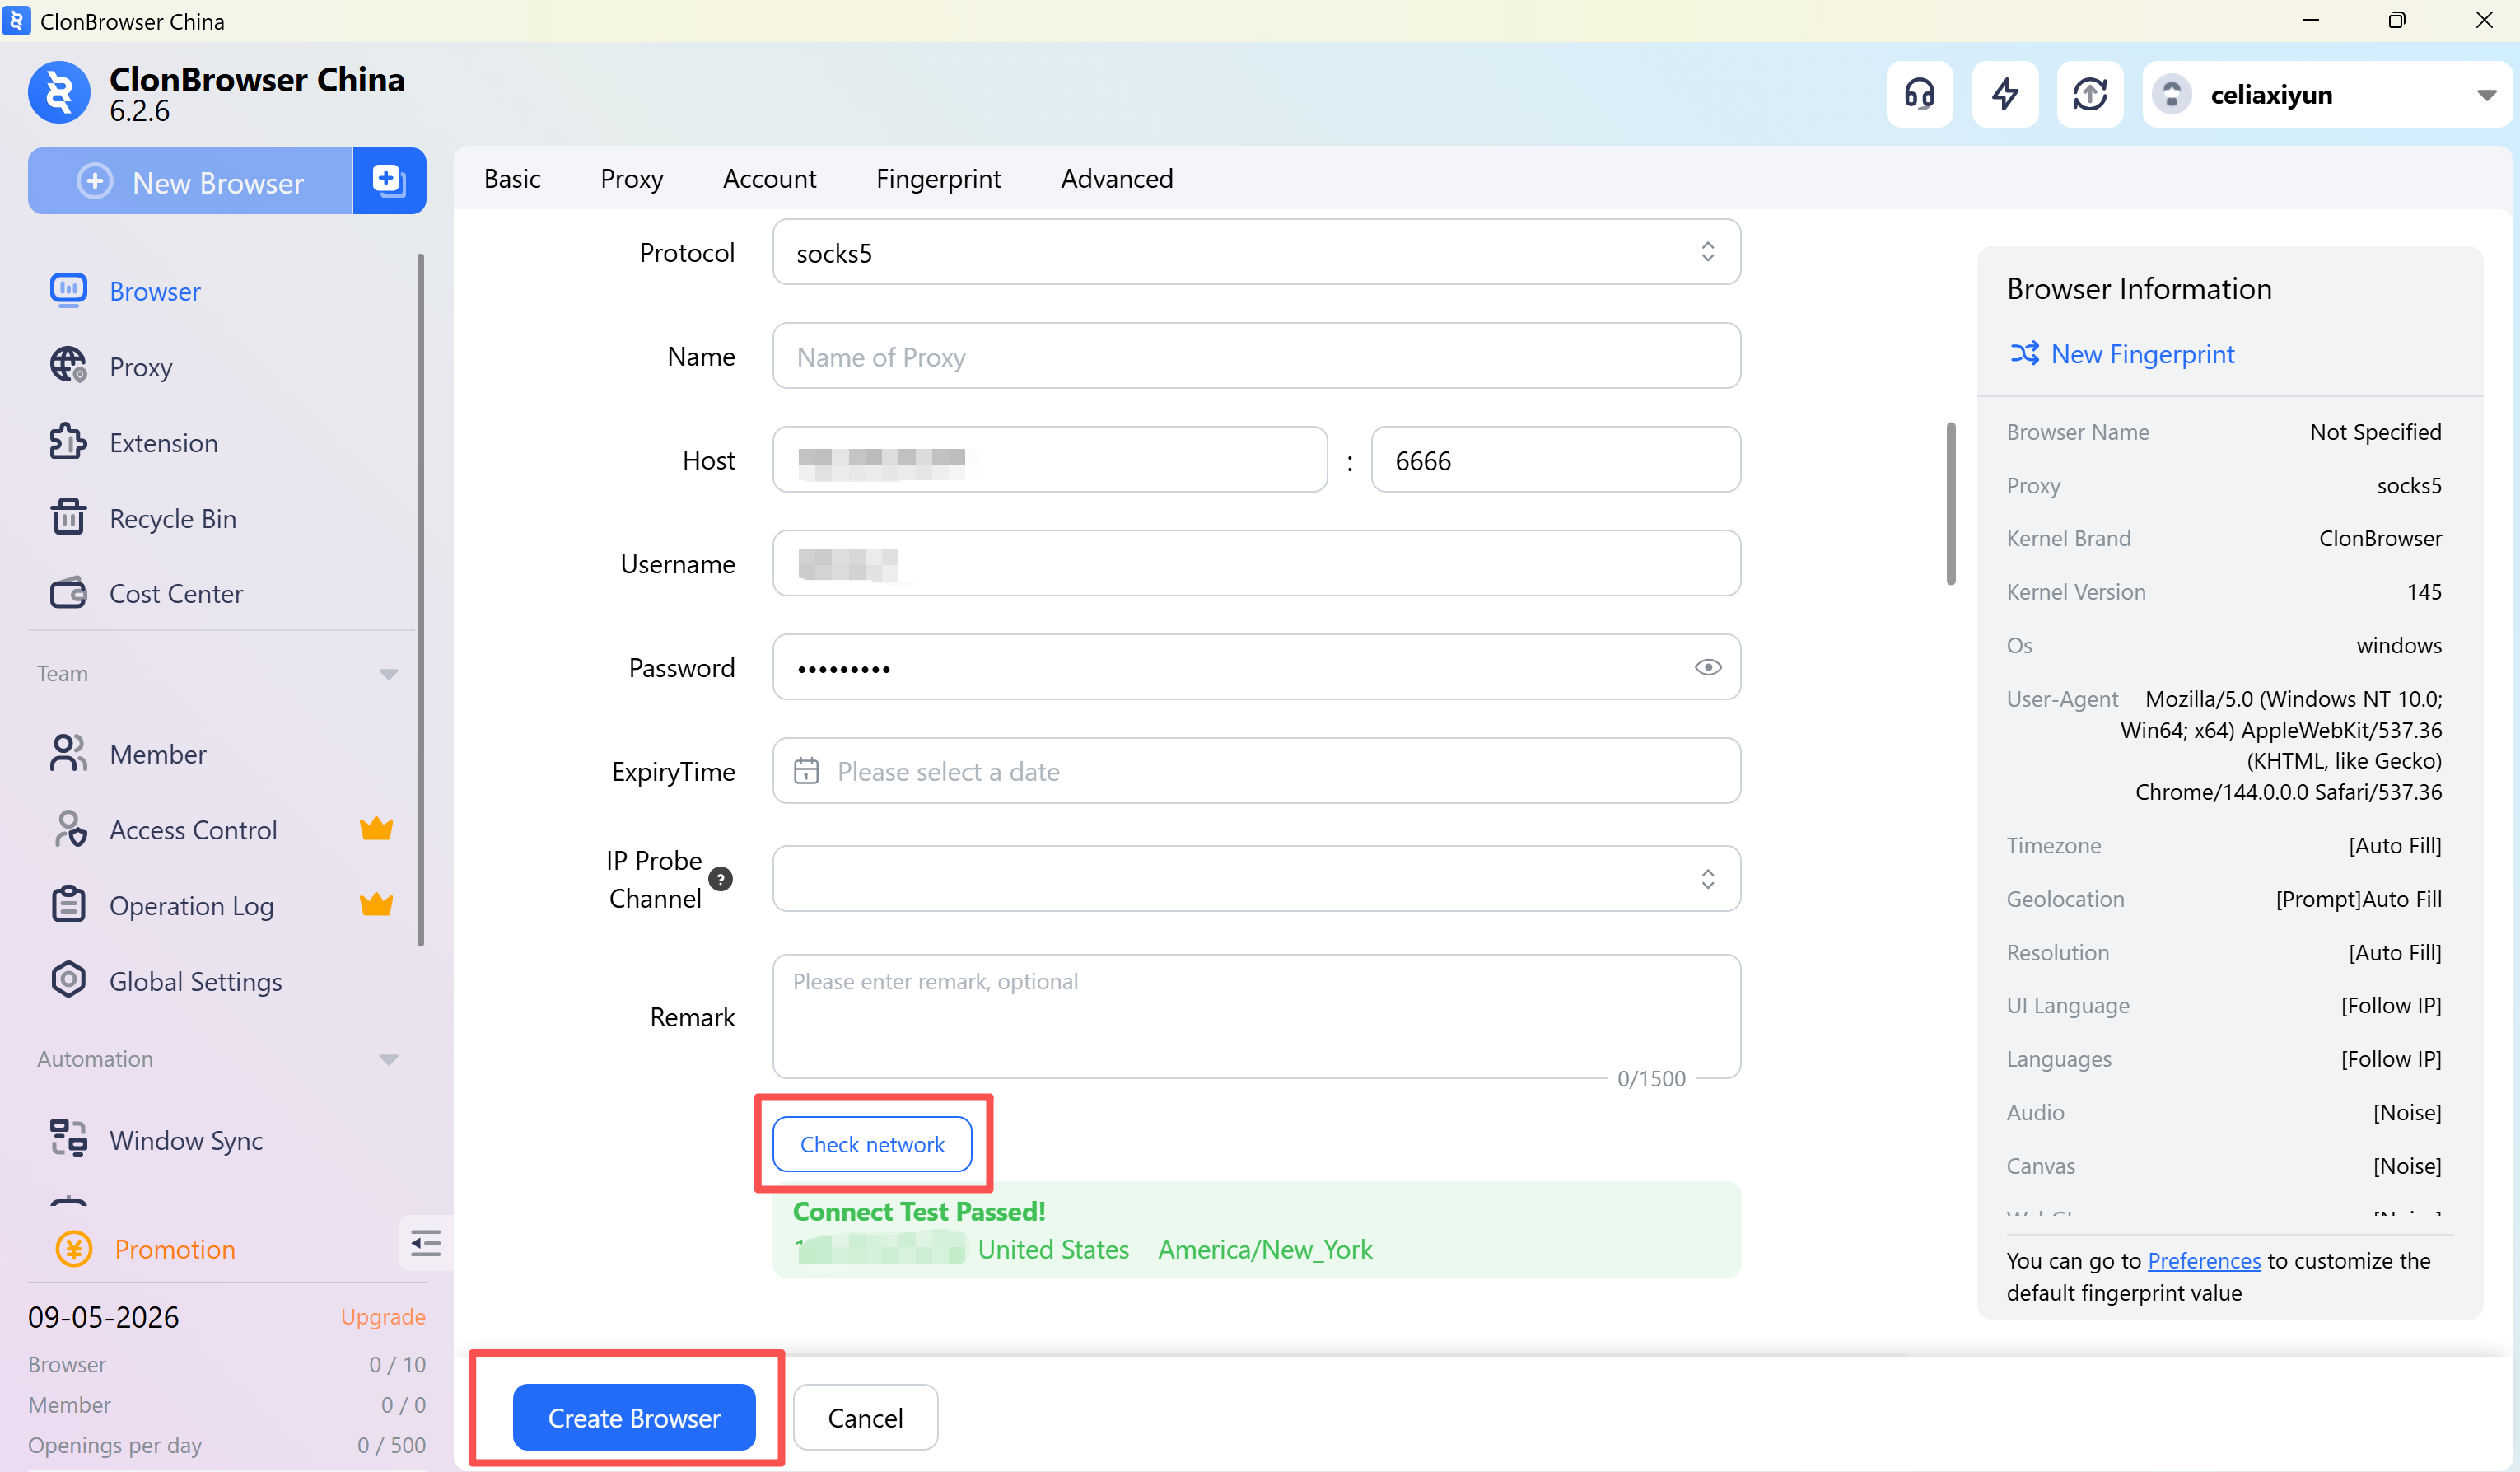Click the headset support icon
Viewport: 2520px width, 1472px height.
pos(1918,94)
